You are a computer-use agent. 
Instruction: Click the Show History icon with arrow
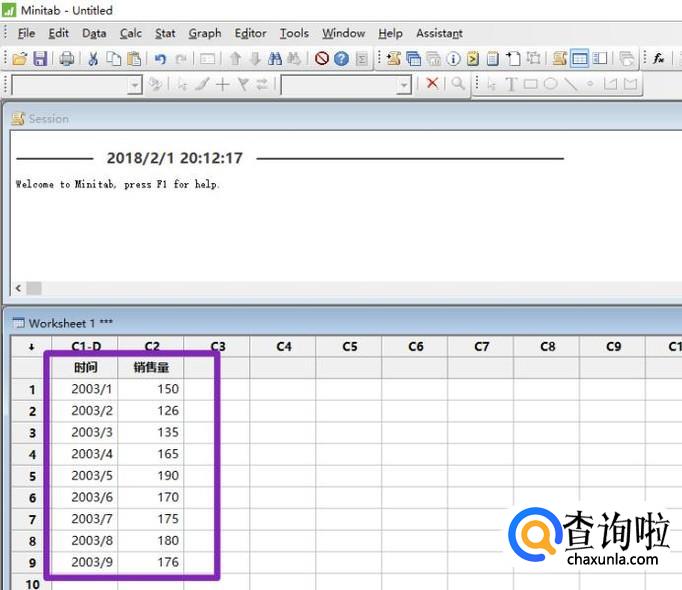pos(473,58)
